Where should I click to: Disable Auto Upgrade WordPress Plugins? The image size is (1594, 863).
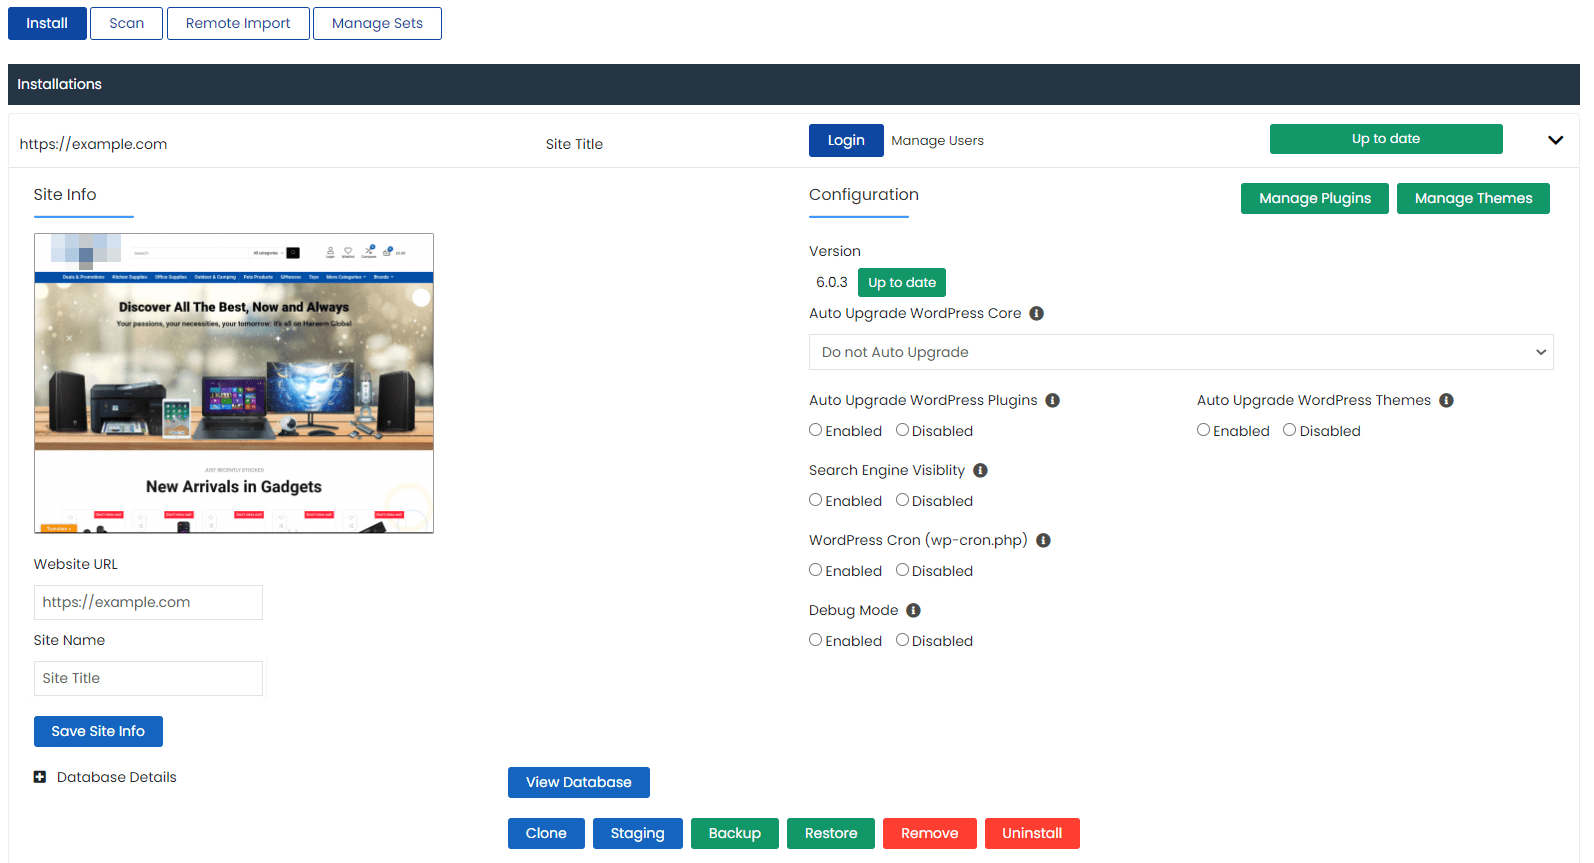pyautogui.click(x=903, y=430)
